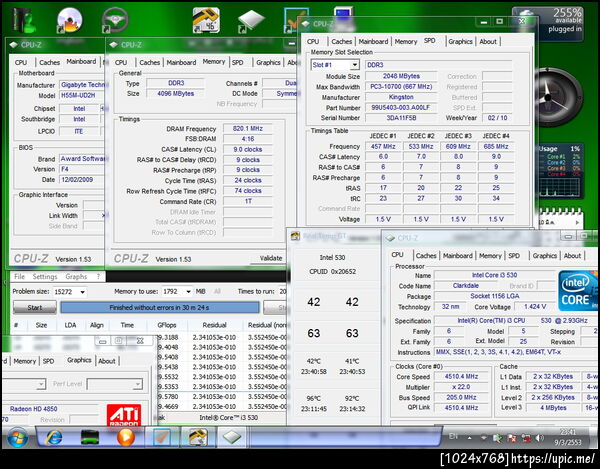Select Memory tab in the SPD window

coord(406,41)
